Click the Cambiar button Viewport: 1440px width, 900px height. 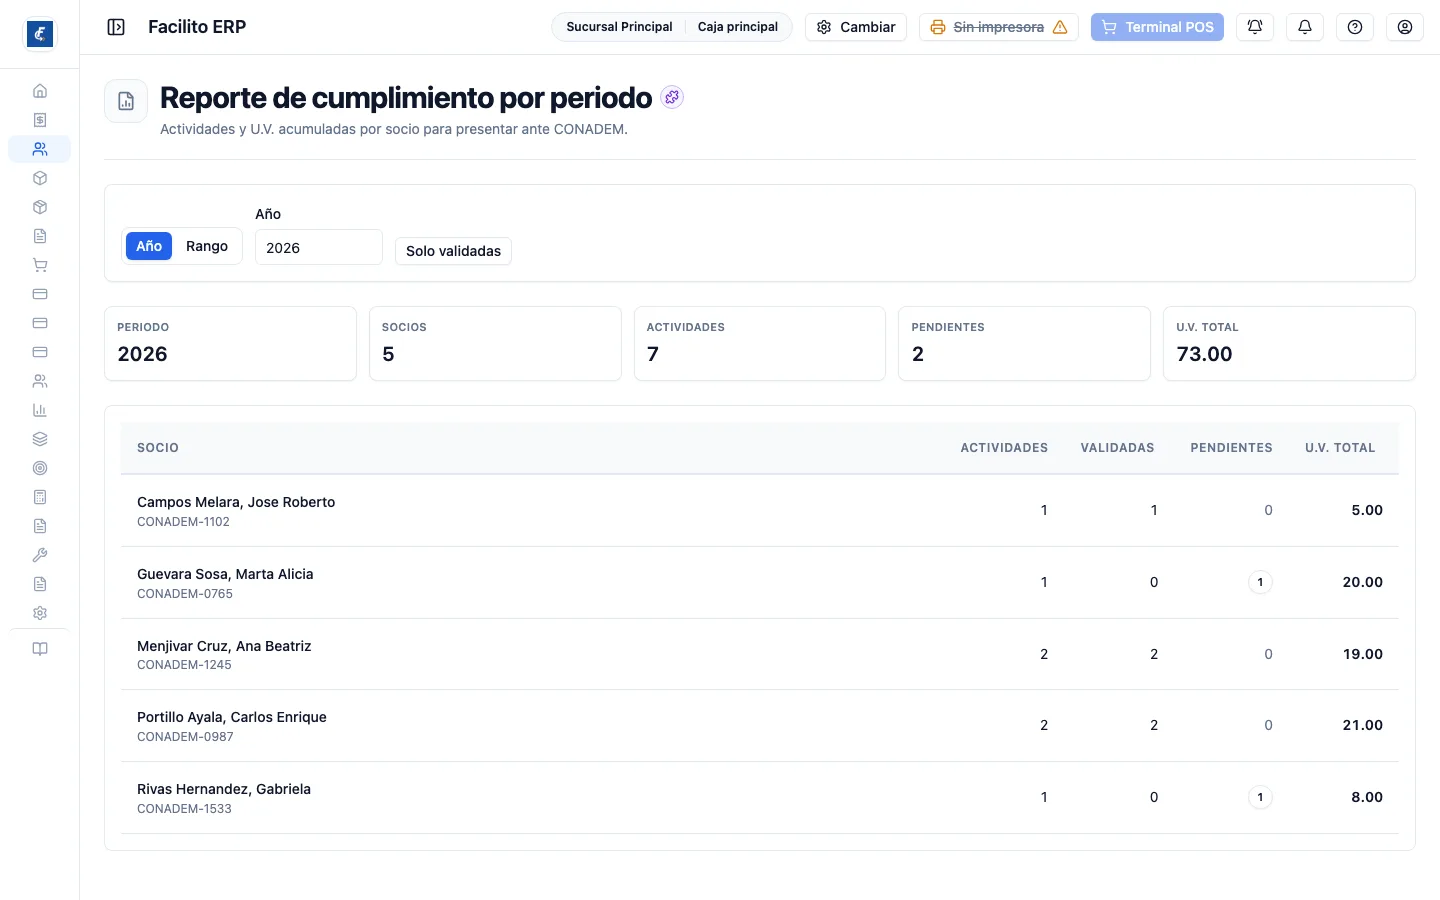856,27
